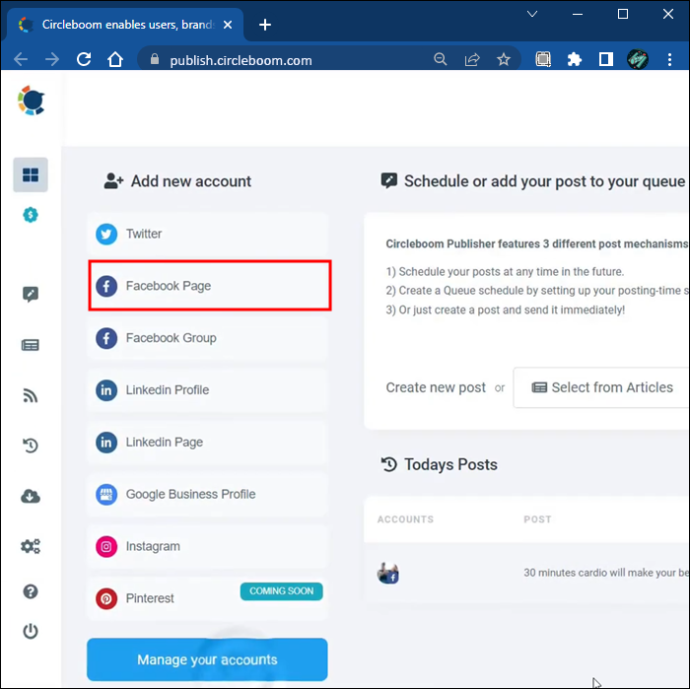Screen dimensions: 690x689
Task: Click the share page icon in address bar
Action: click(472, 59)
